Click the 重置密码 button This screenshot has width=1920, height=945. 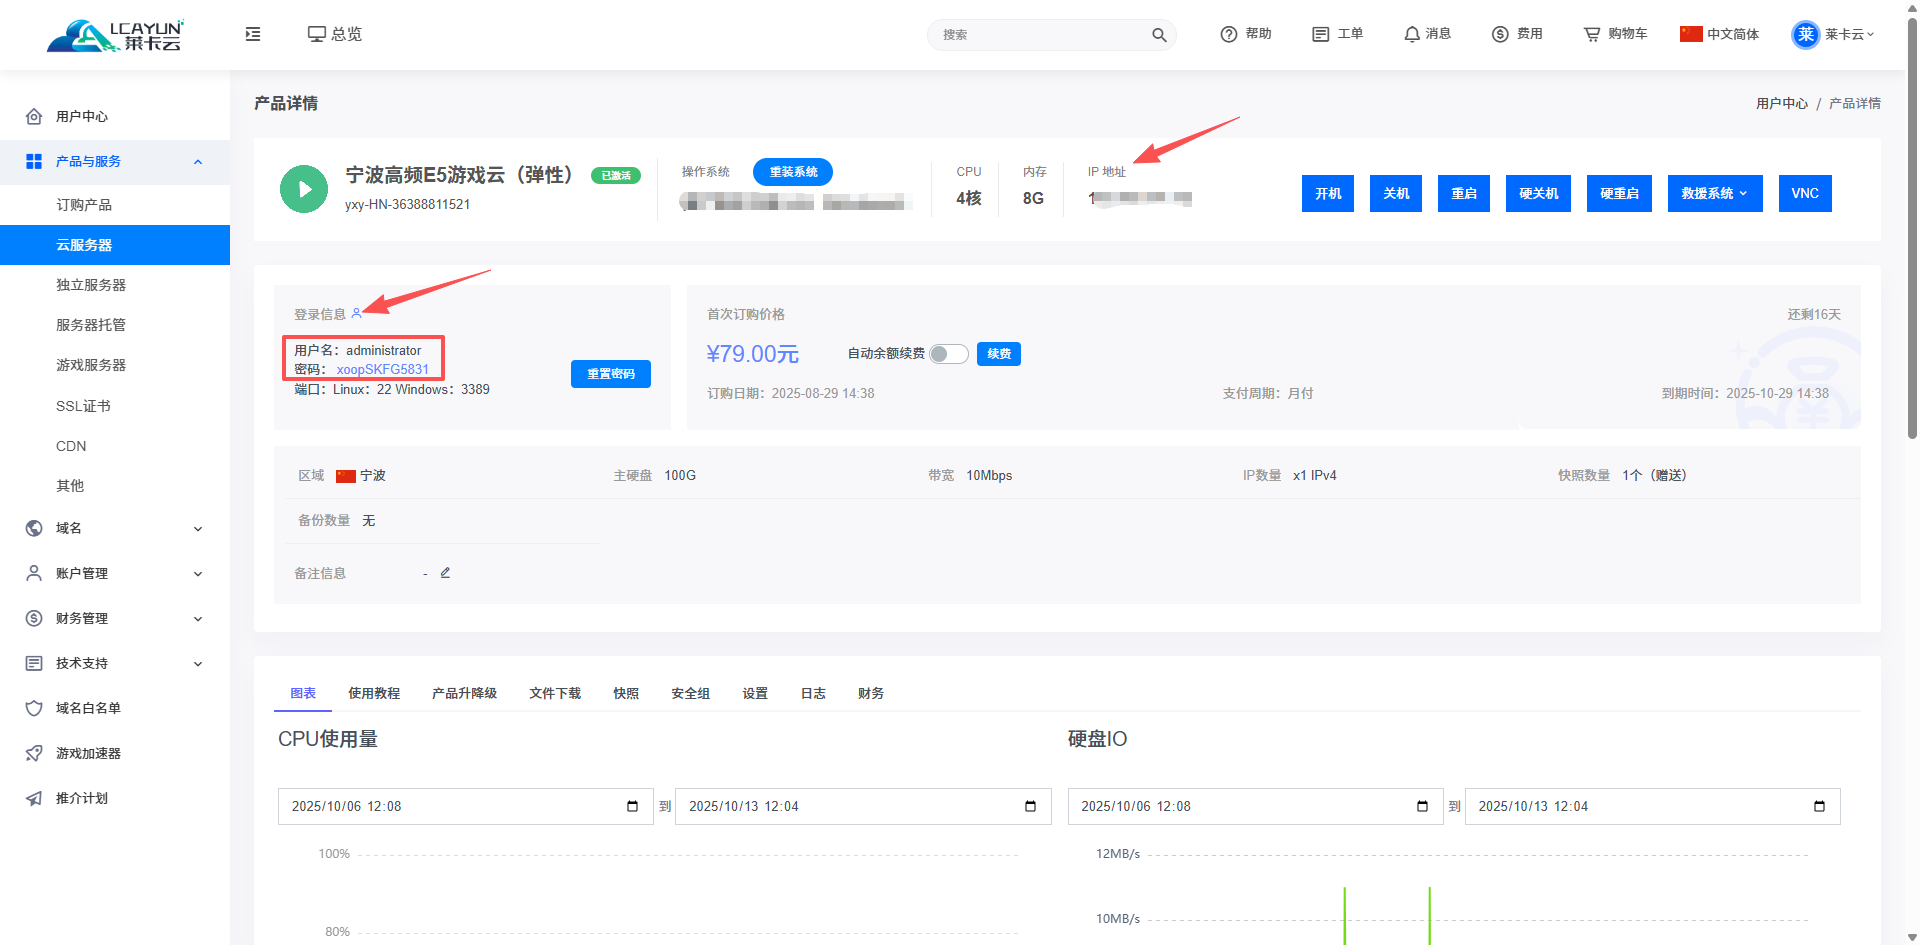click(610, 374)
